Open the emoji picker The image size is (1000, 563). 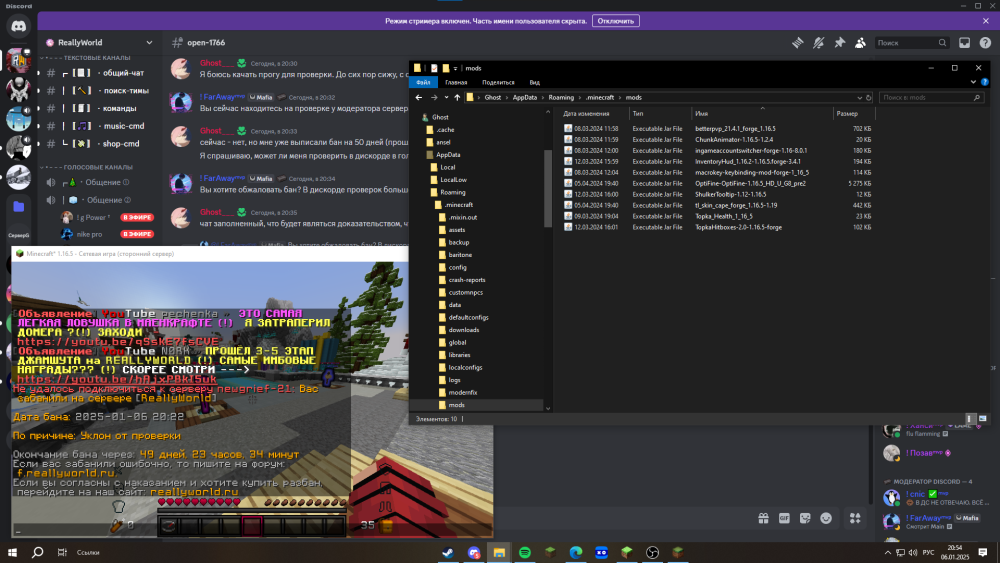tap(826, 518)
